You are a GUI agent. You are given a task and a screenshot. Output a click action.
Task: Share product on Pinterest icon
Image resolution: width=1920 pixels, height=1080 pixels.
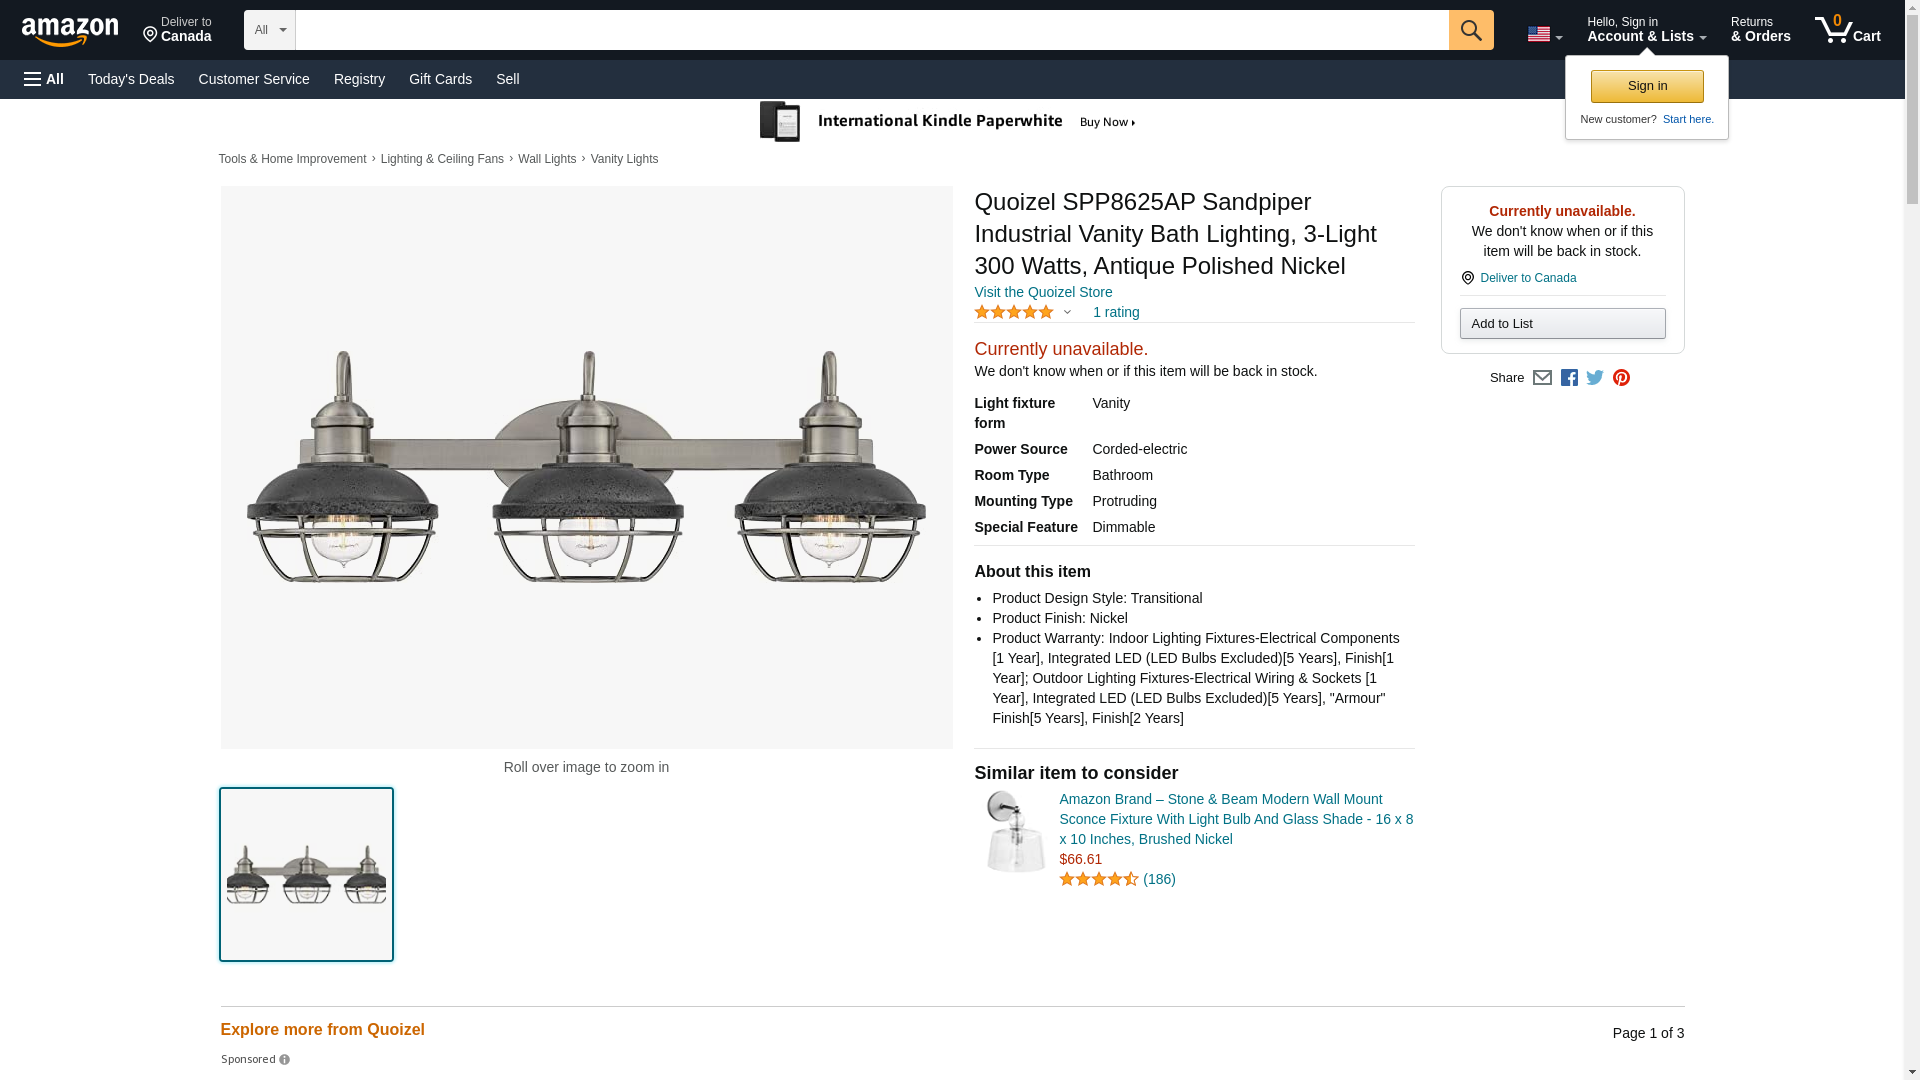tap(1621, 378)
